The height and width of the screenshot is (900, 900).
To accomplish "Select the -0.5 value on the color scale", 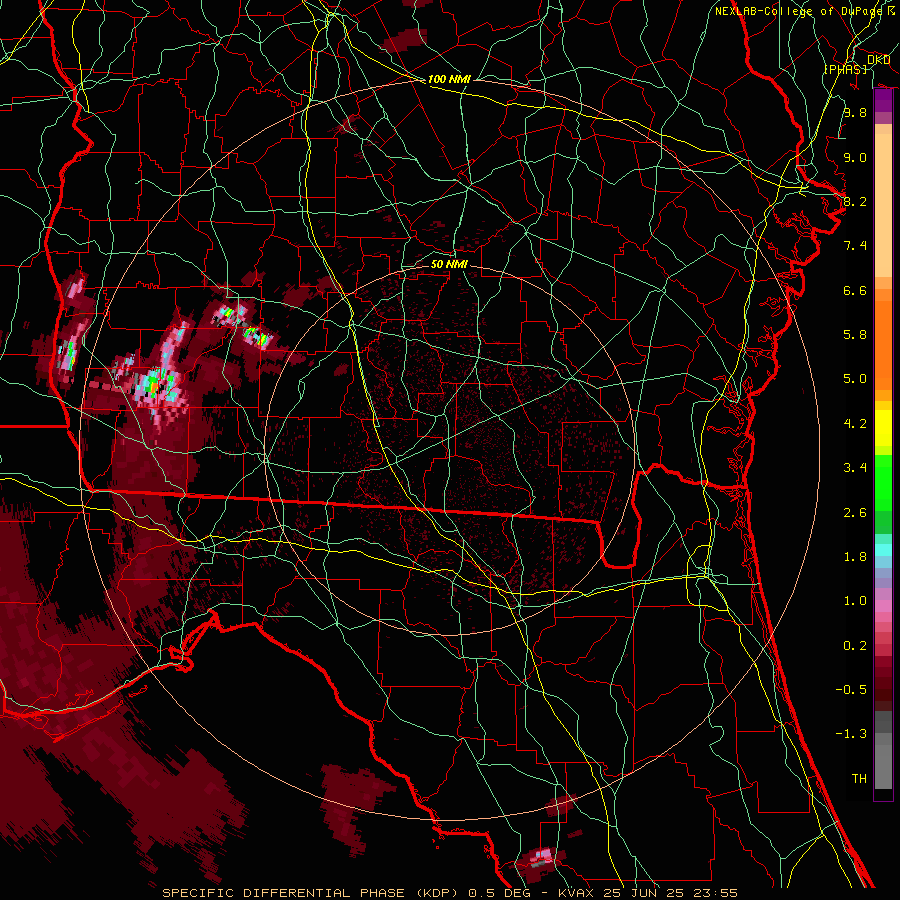I will click(x=851, y=690).
